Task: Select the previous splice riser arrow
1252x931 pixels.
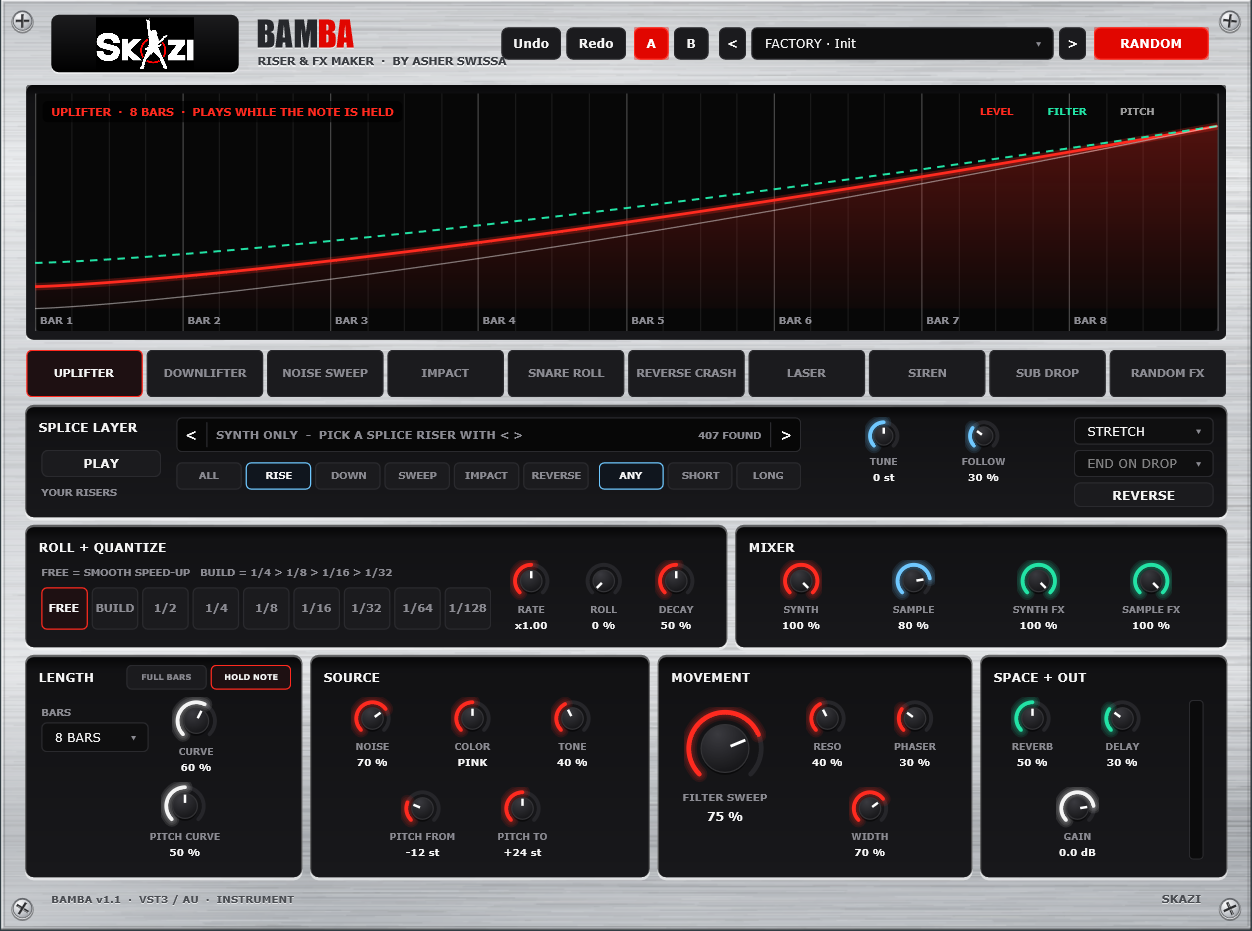Action: pos(192,435)
